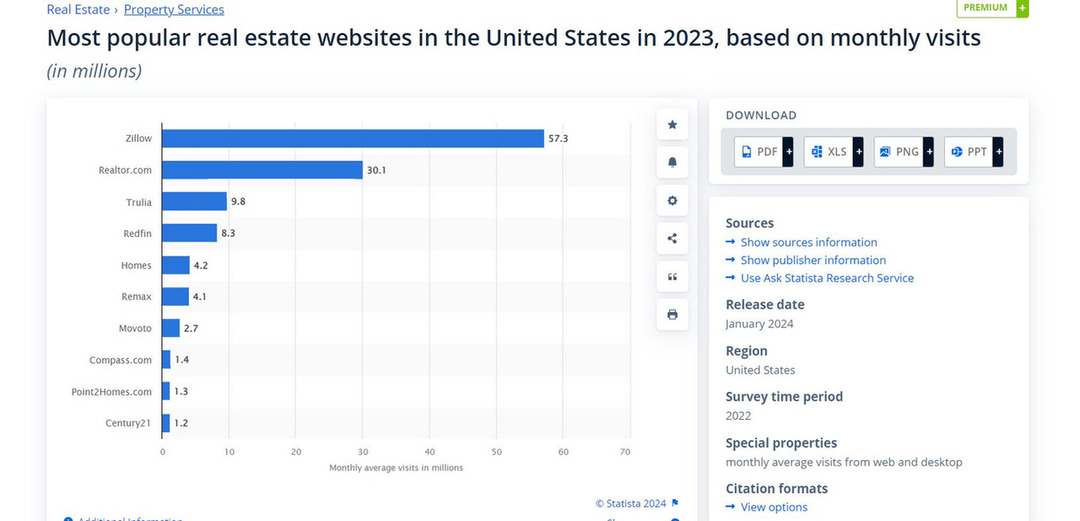Click the Compass.com axis label
This screenshot has width=1080, height=521.
pos(121,360)
